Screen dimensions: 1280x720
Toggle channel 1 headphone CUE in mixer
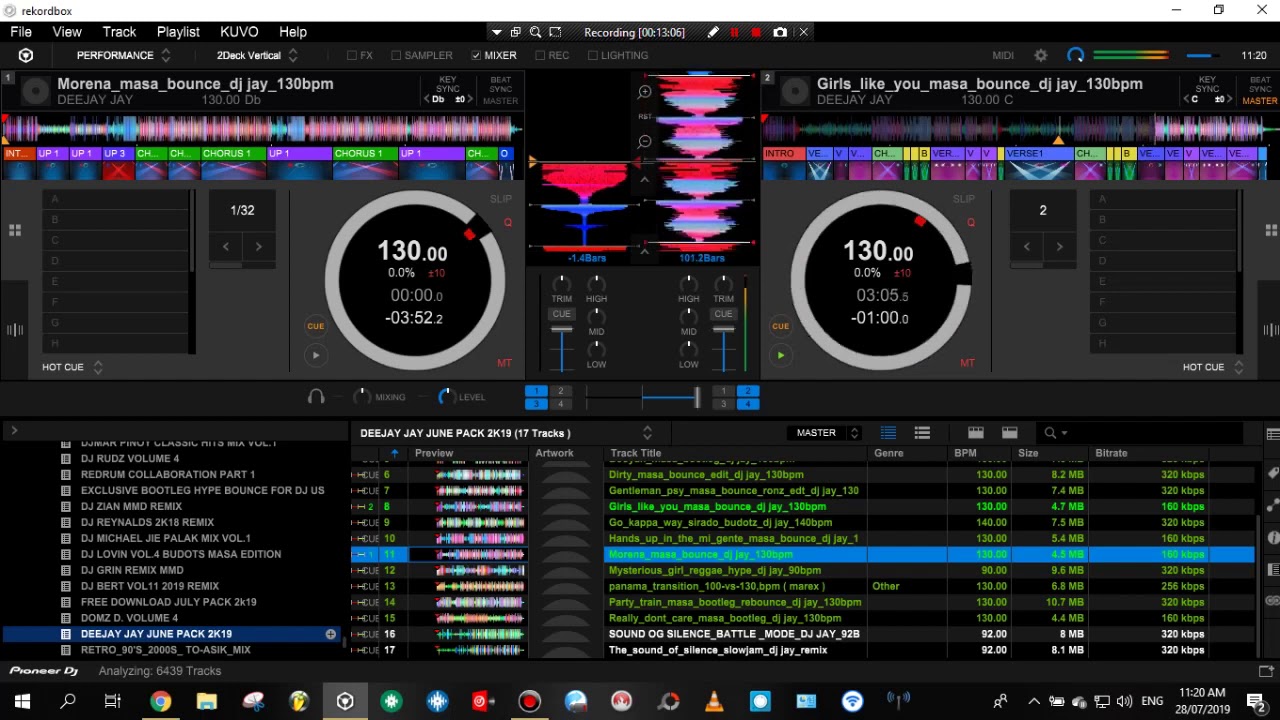point(562,314)
